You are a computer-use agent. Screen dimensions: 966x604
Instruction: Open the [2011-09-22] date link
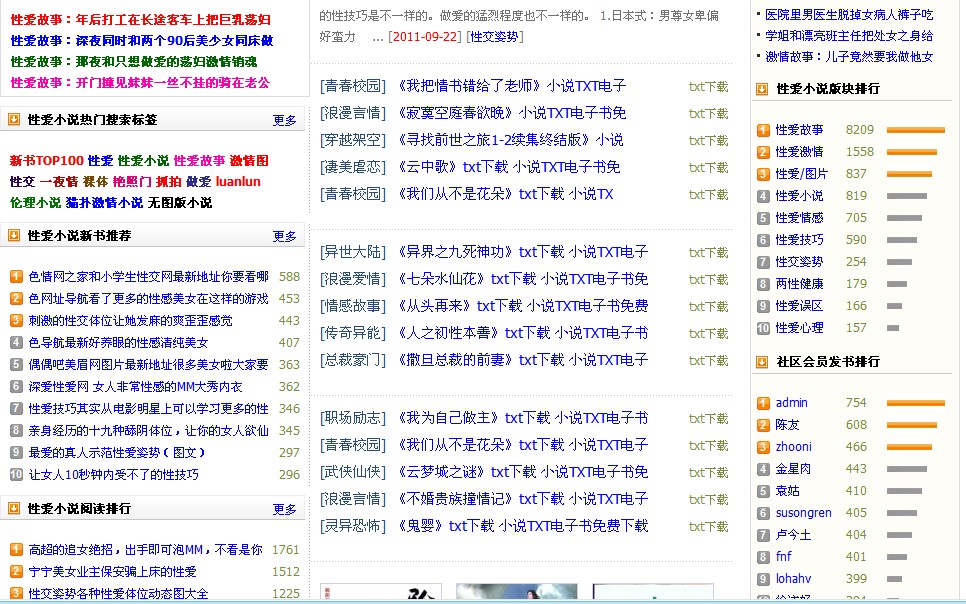[424, 36]
